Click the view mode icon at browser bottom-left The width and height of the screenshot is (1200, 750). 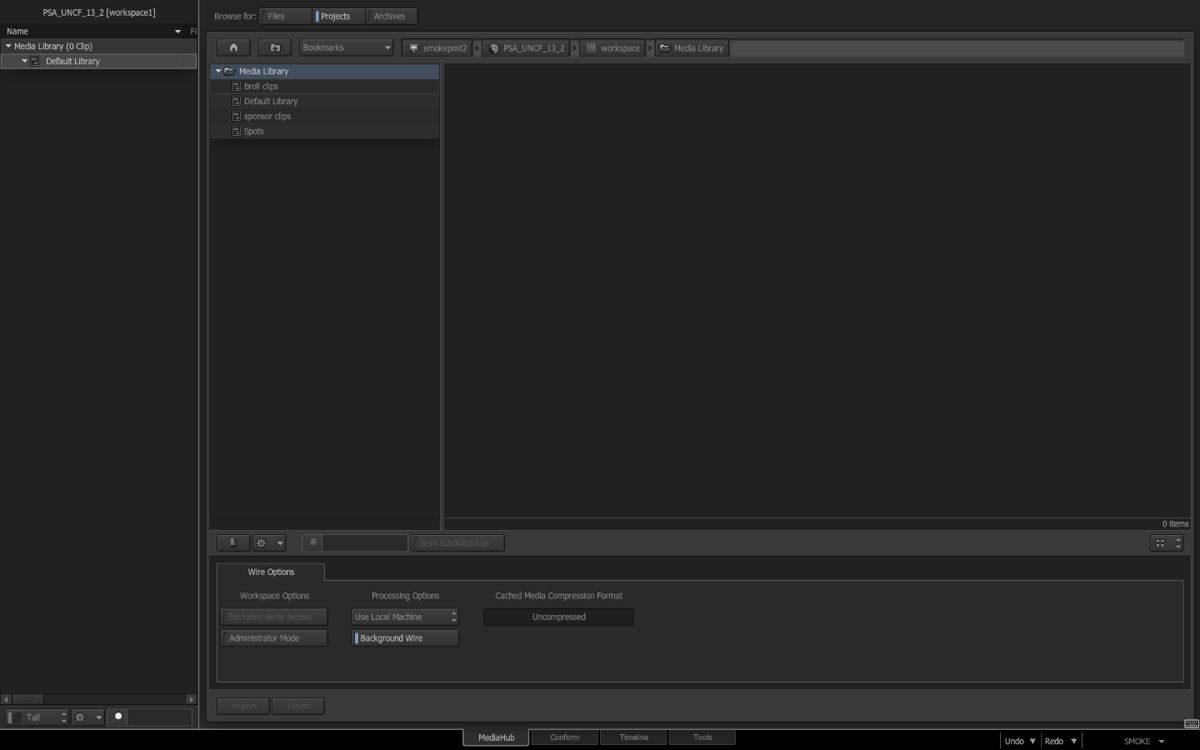point(233,543)
